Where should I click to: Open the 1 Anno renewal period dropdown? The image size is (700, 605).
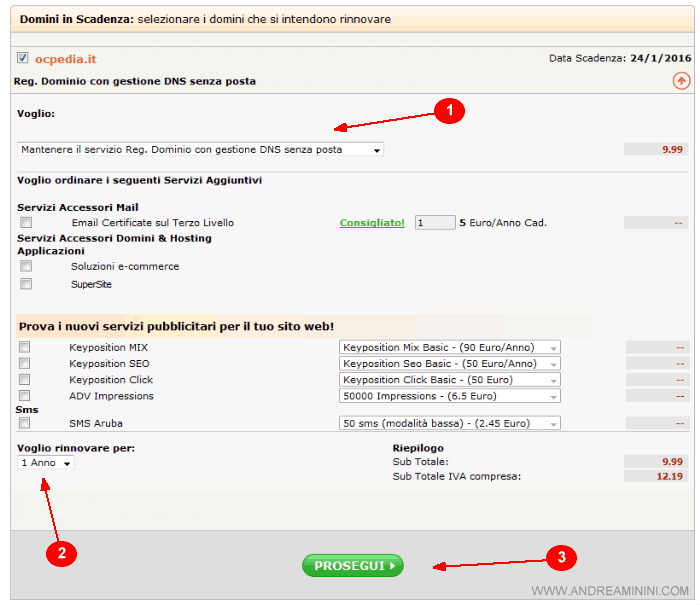(46, 464)
